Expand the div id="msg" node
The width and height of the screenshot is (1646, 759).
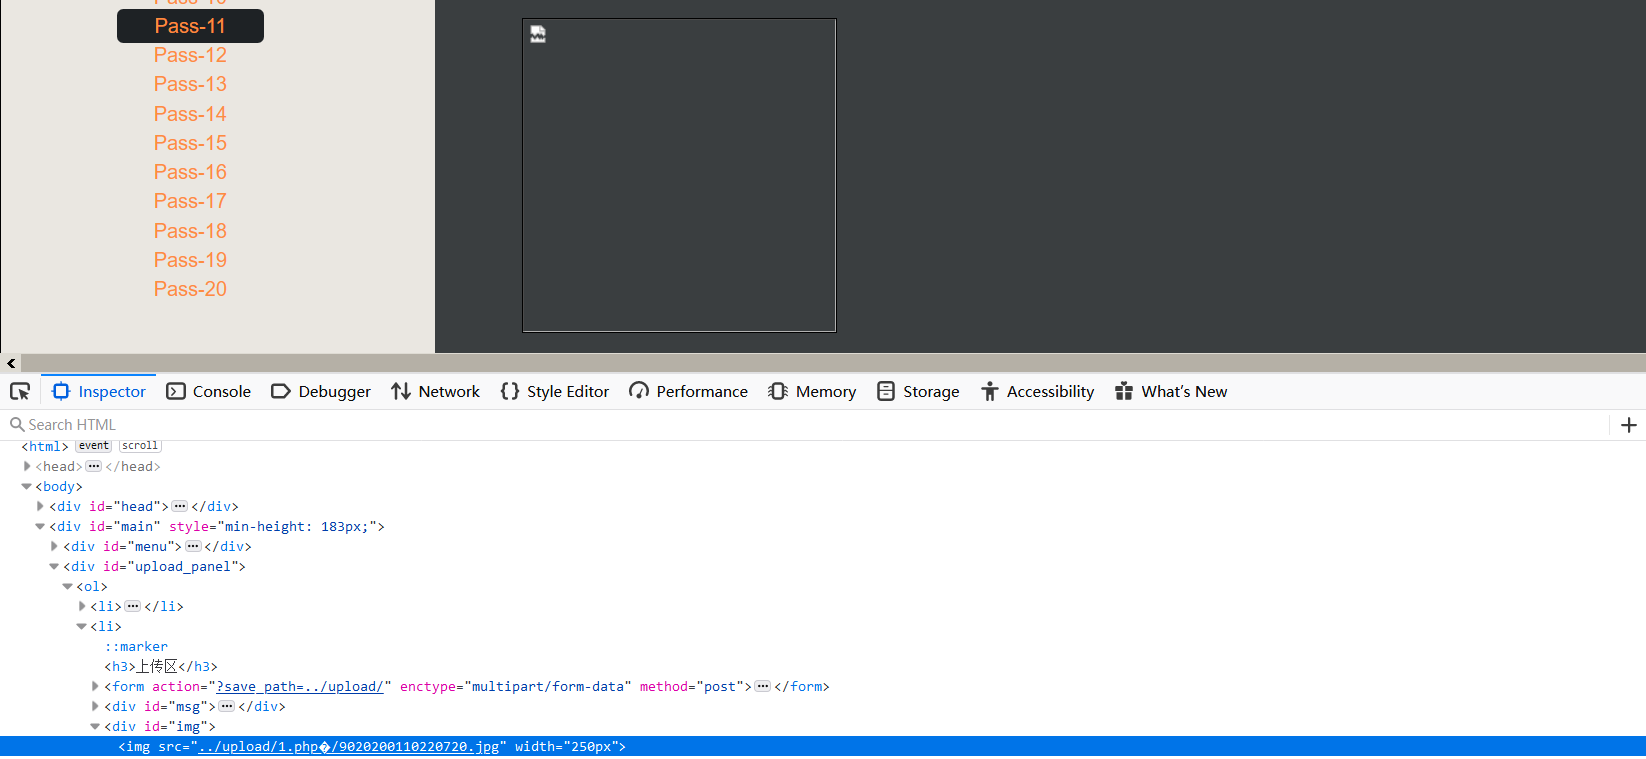click(x=95, y=706)
